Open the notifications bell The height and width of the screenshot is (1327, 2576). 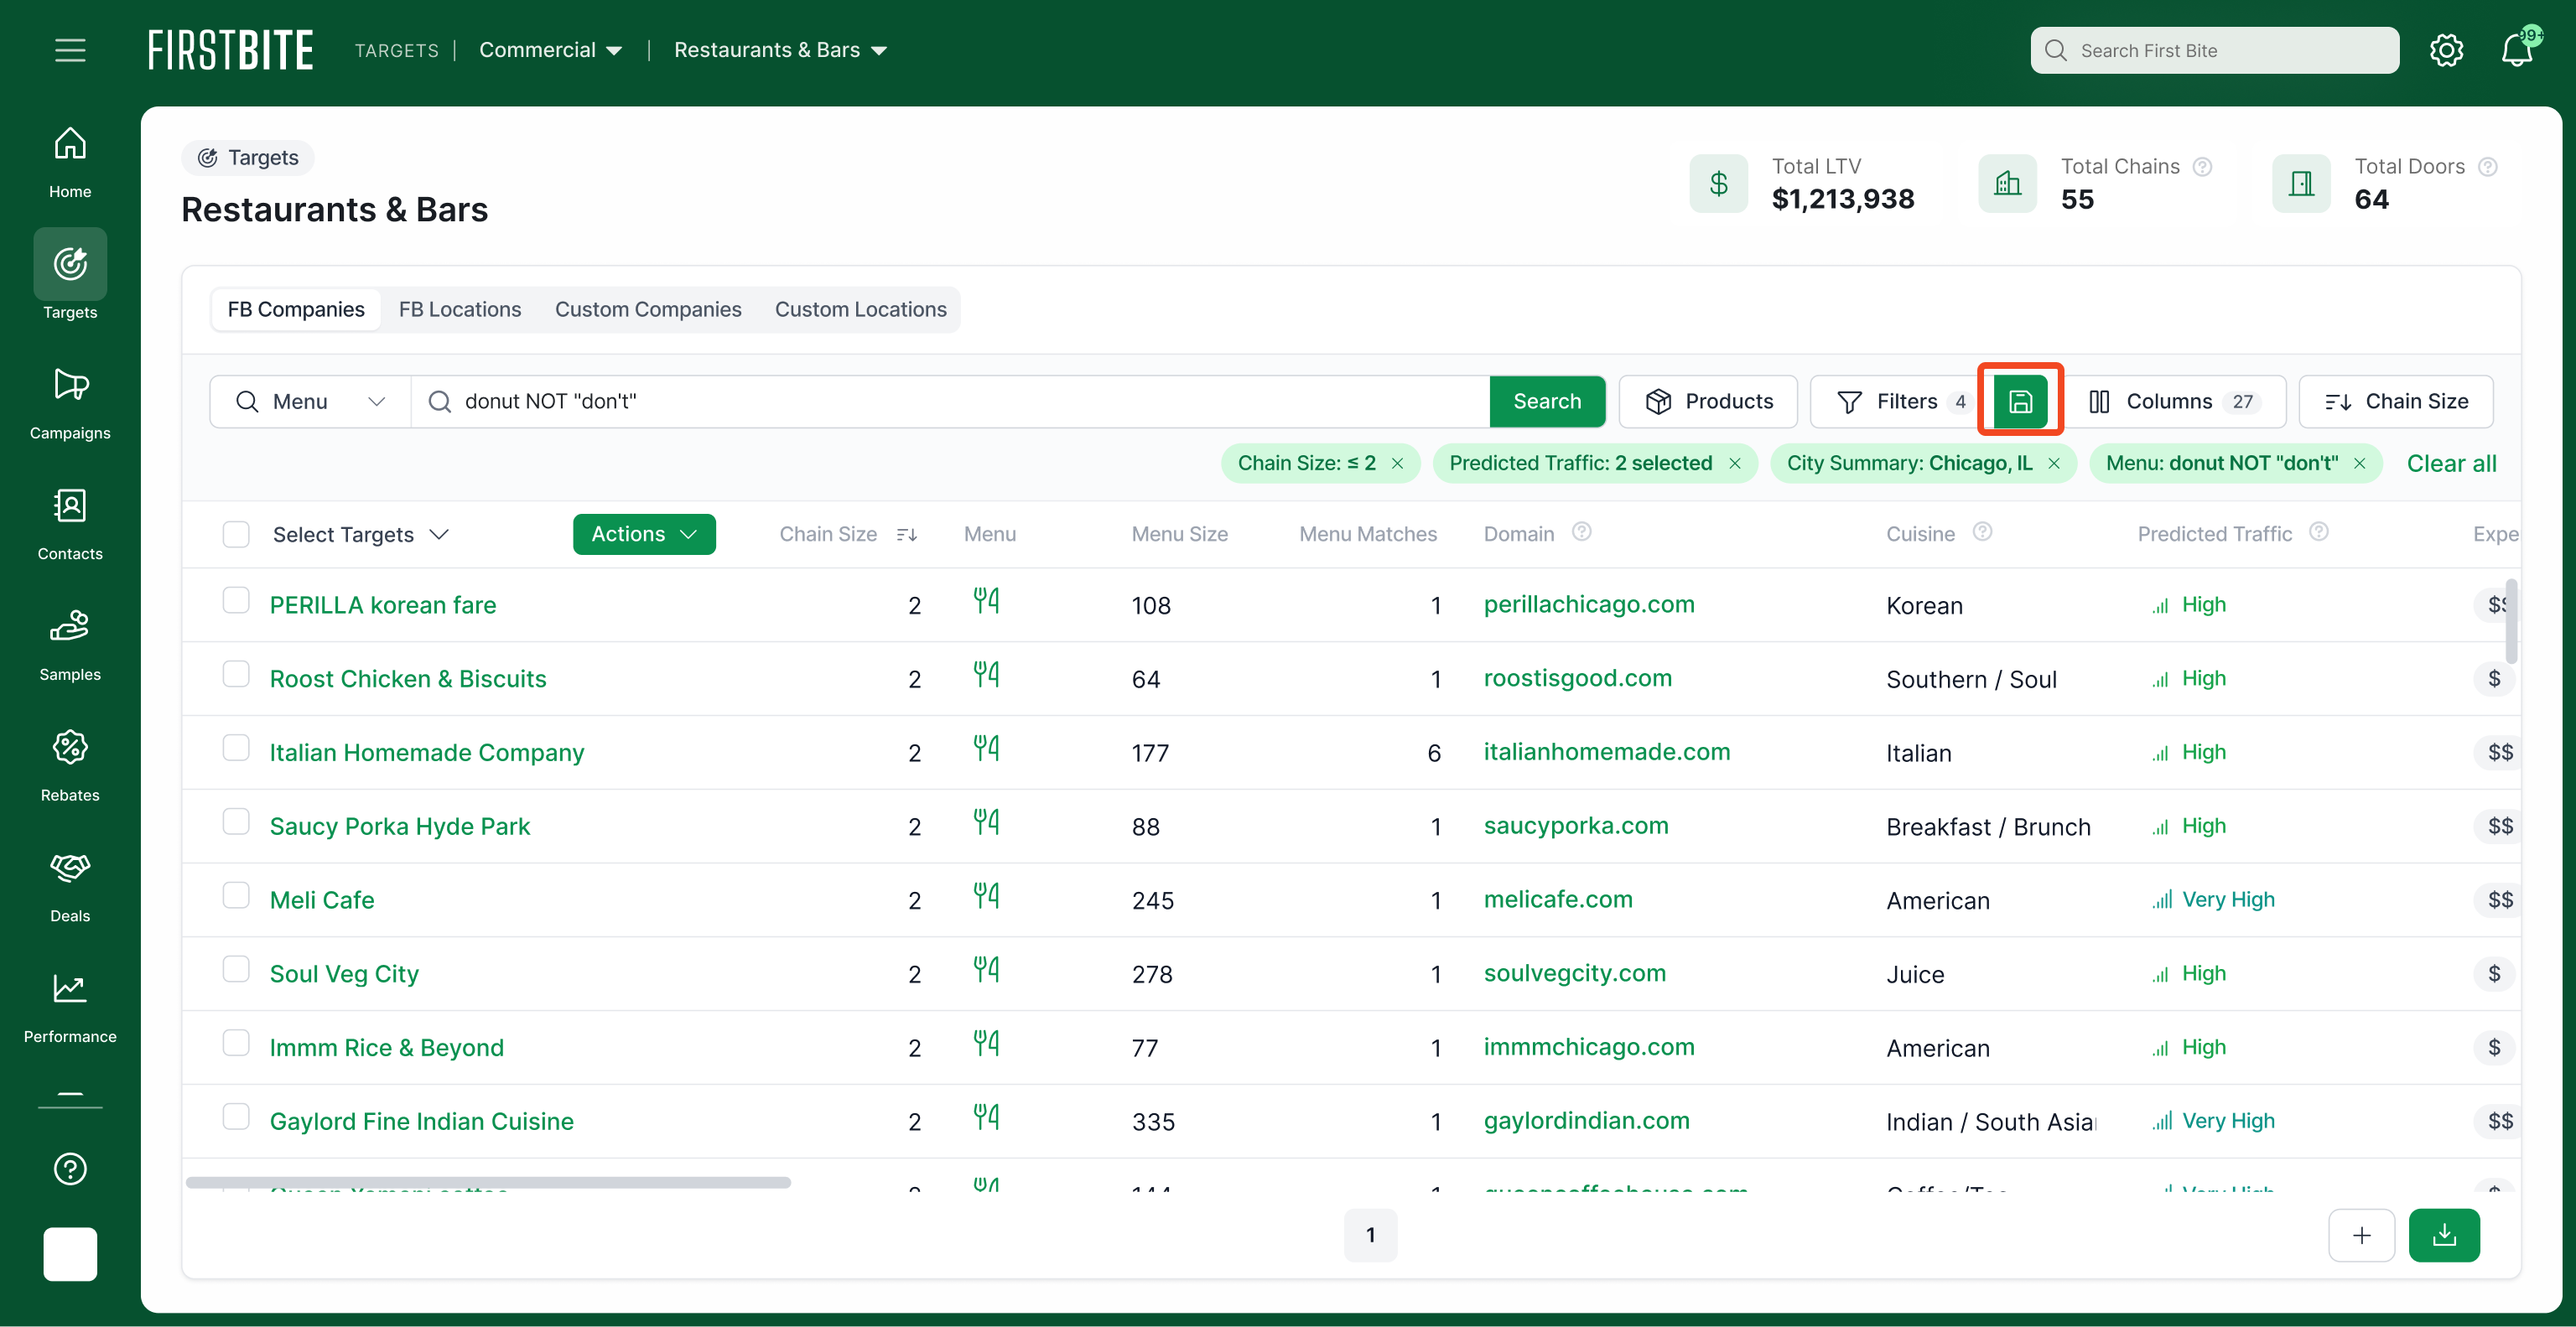tap(2517, 50)
